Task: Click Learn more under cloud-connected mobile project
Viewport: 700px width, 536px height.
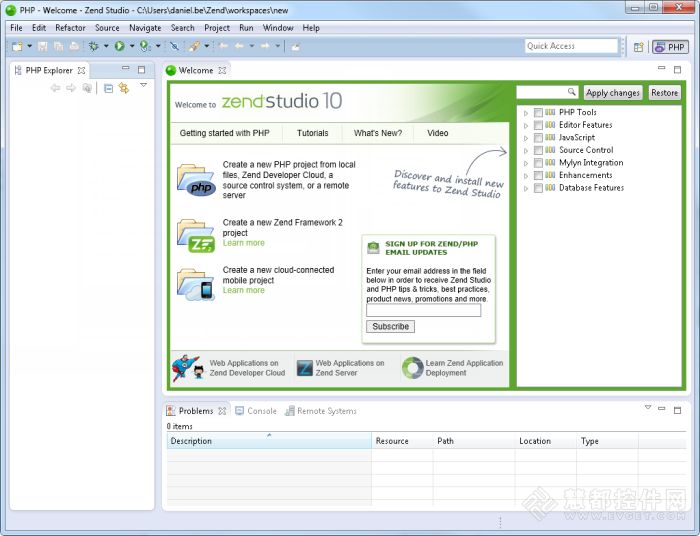Action: click(244, 290)
